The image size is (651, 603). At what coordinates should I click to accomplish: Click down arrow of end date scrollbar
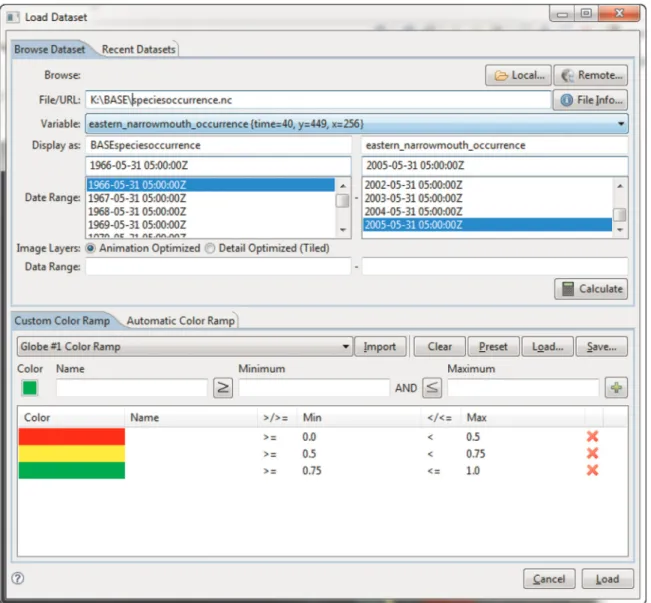tap(620, 230)
